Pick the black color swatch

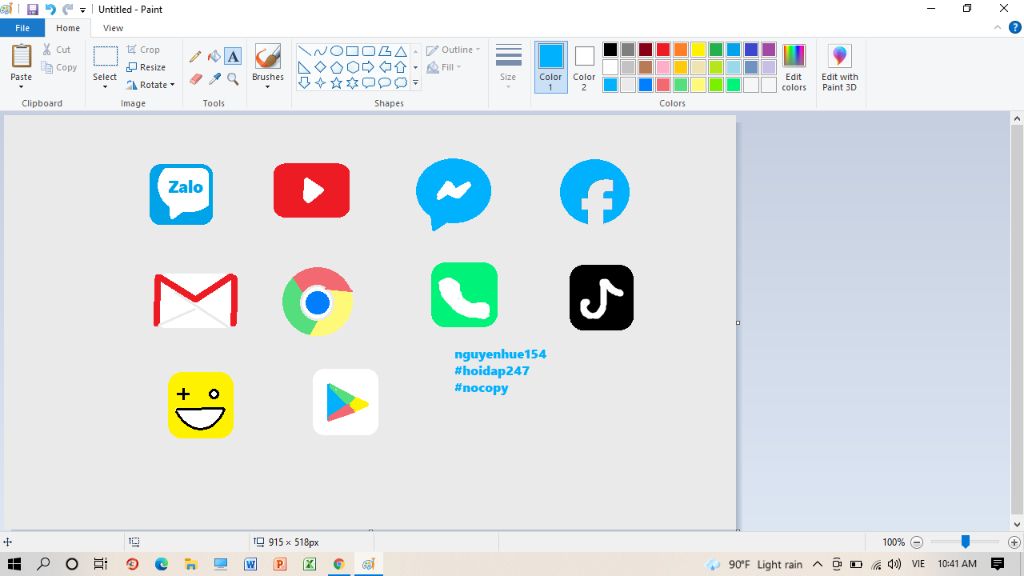[x=610, y=50]
